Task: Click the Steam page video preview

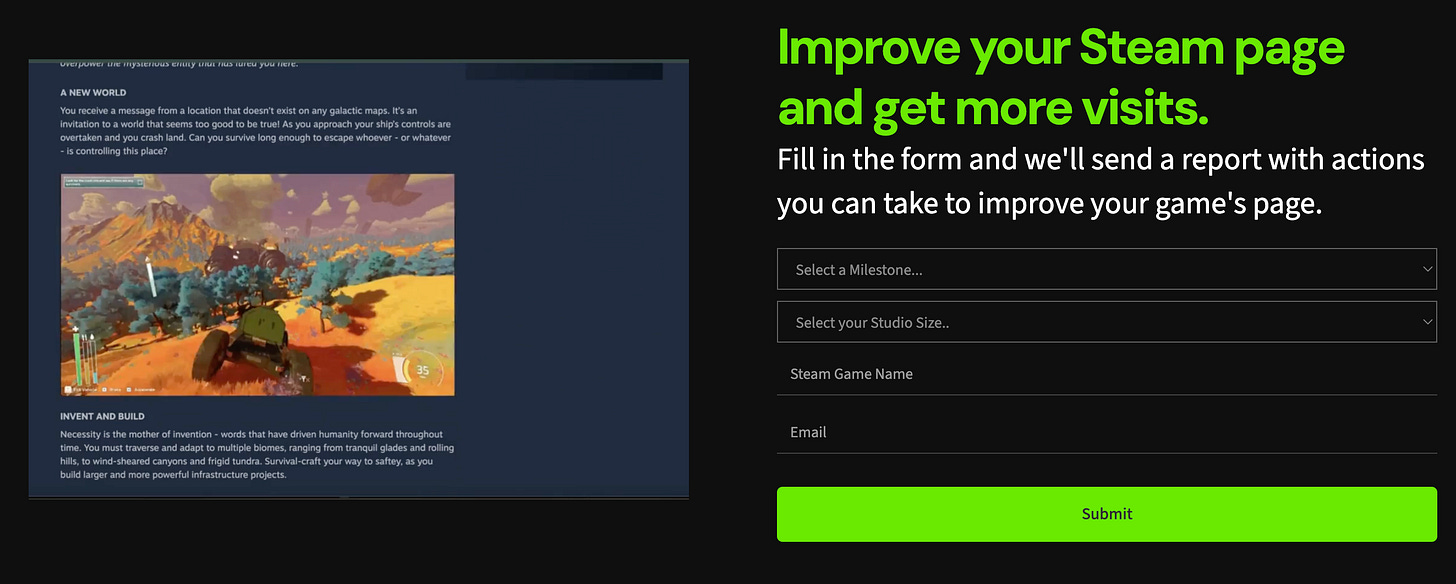Action: coord(358,279)
